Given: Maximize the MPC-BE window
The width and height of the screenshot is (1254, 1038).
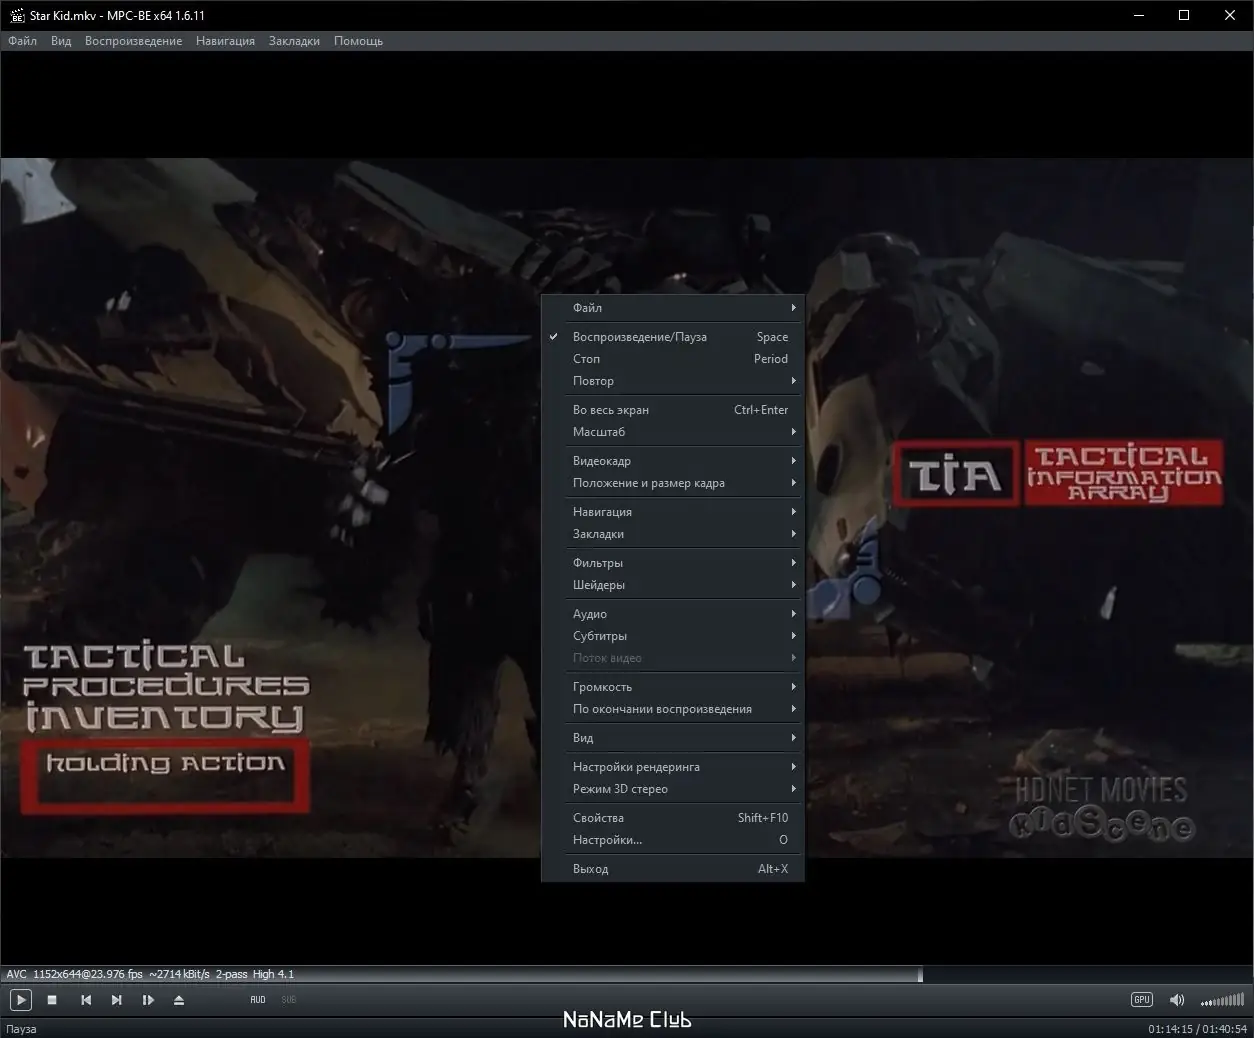Looking at the screenshot, I should tap(1184, 16).
